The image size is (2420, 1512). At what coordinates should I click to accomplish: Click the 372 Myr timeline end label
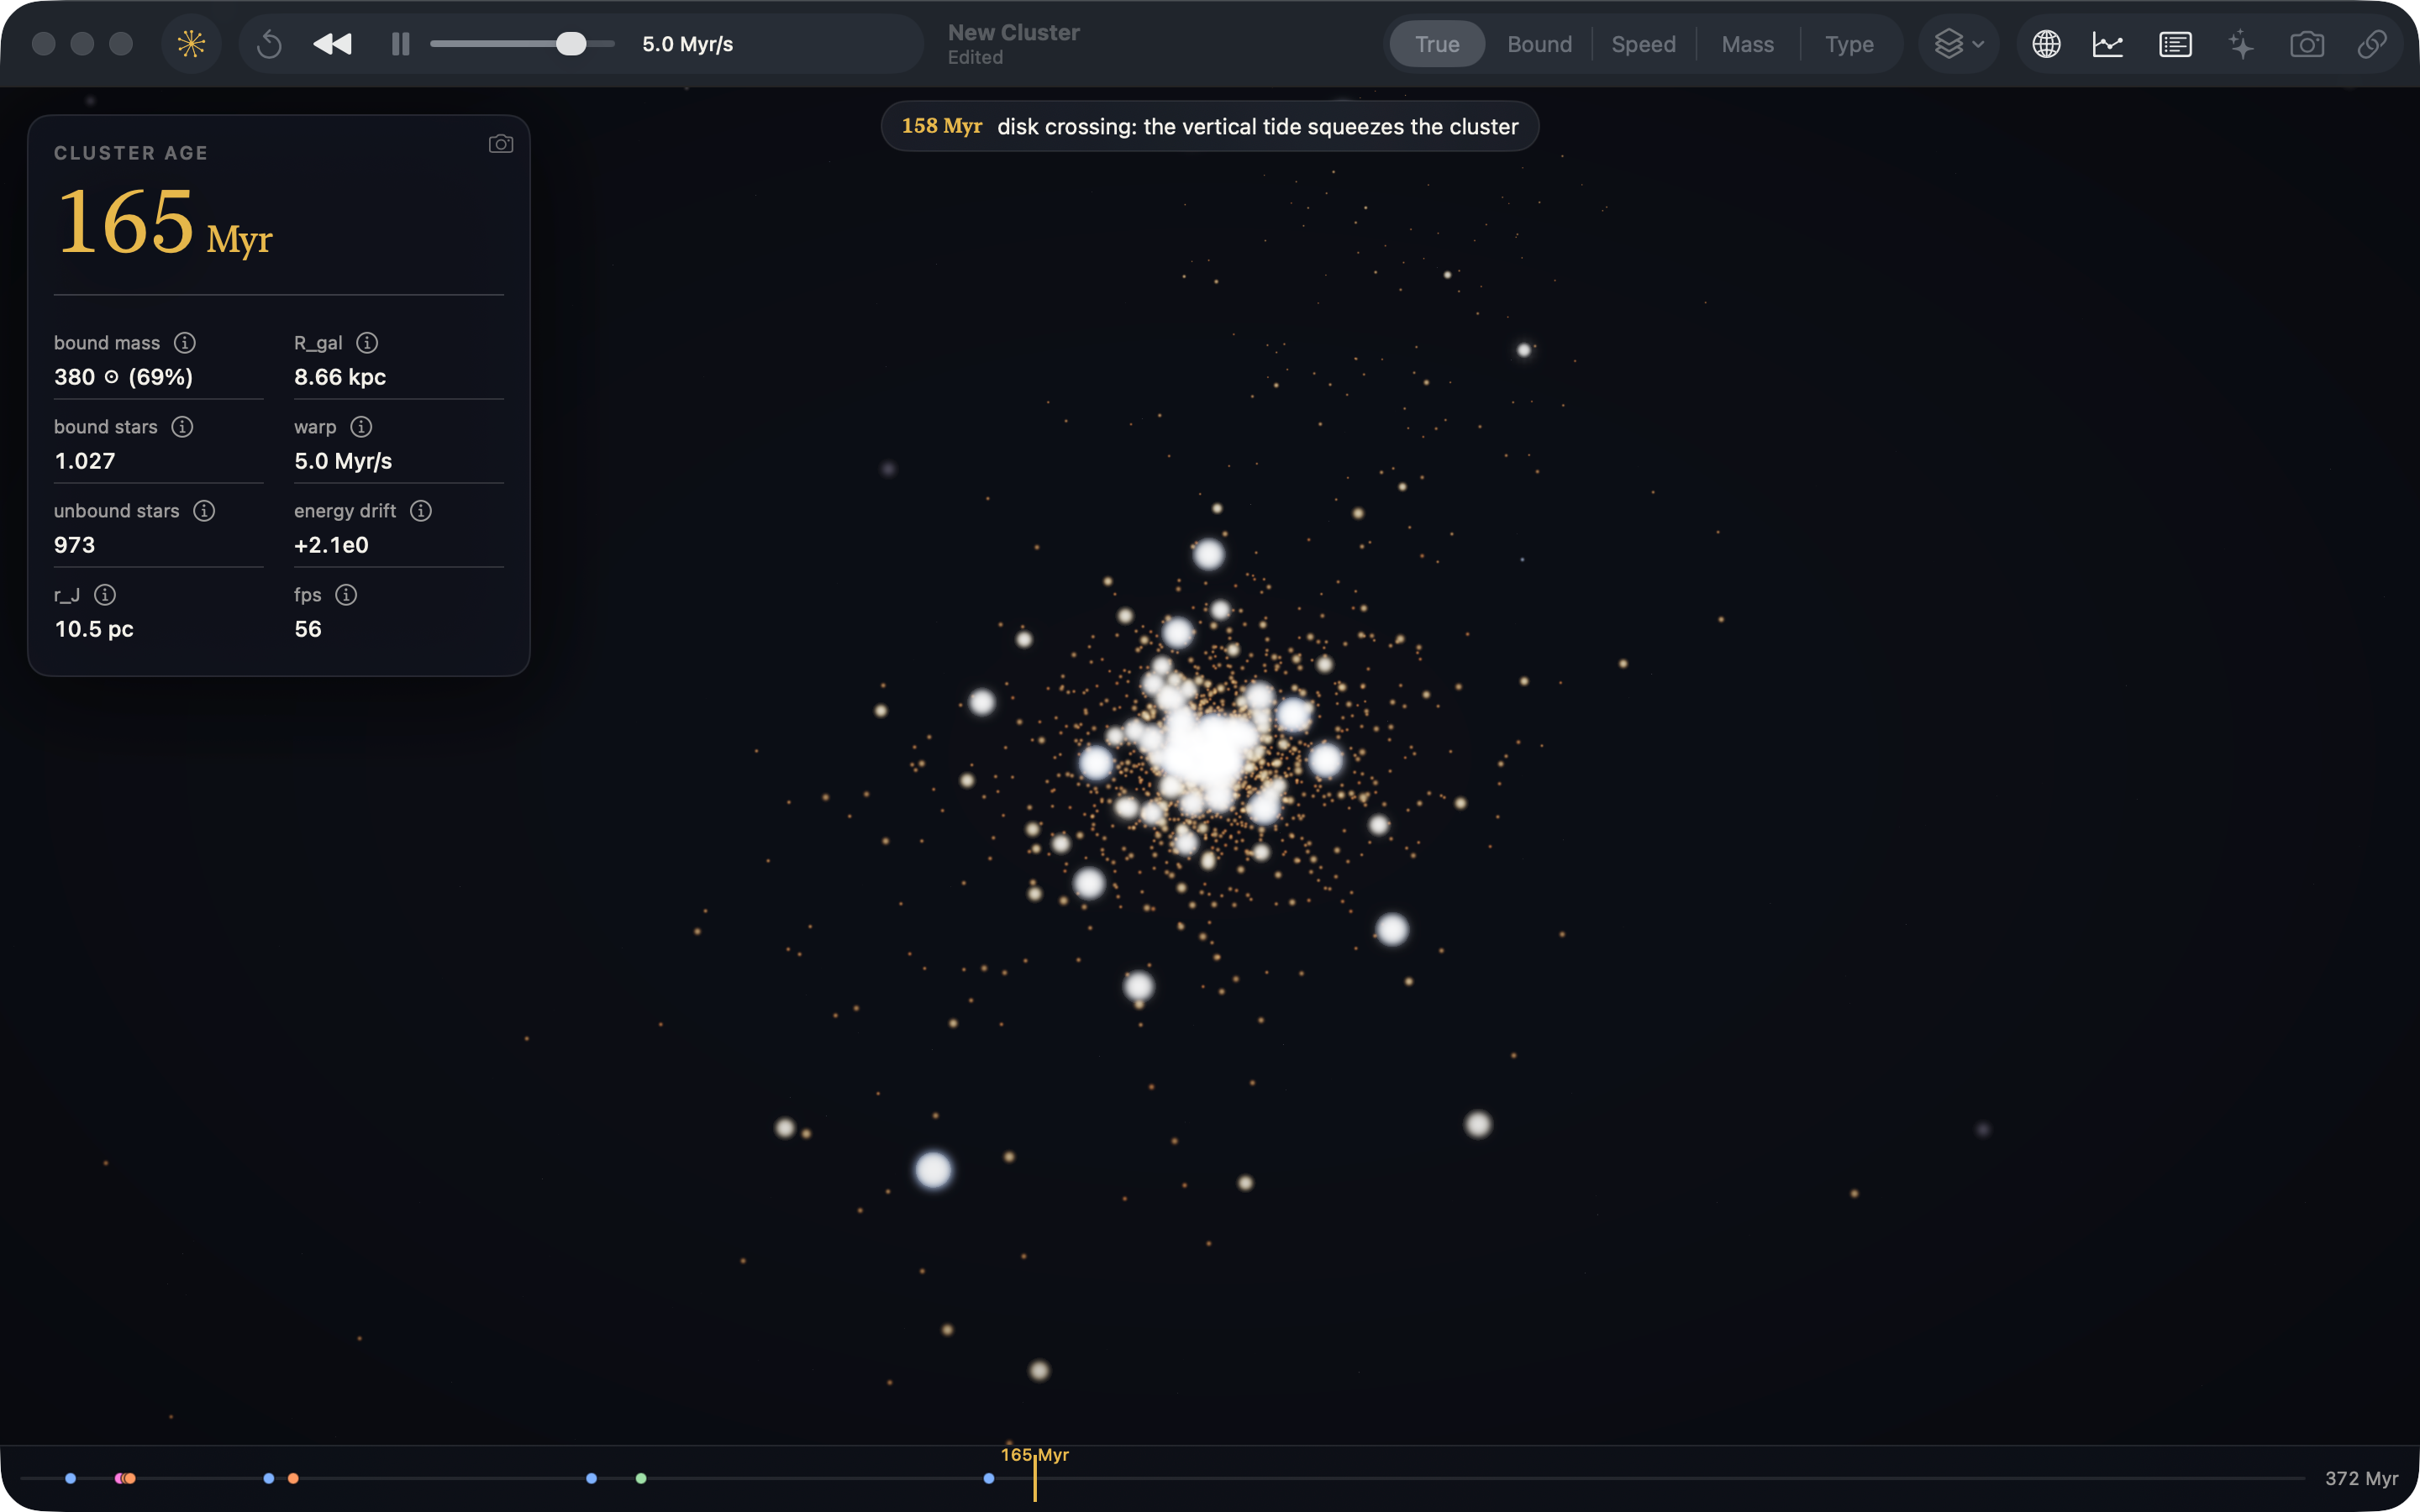pyautogui.click(x=2361, y=1478)
